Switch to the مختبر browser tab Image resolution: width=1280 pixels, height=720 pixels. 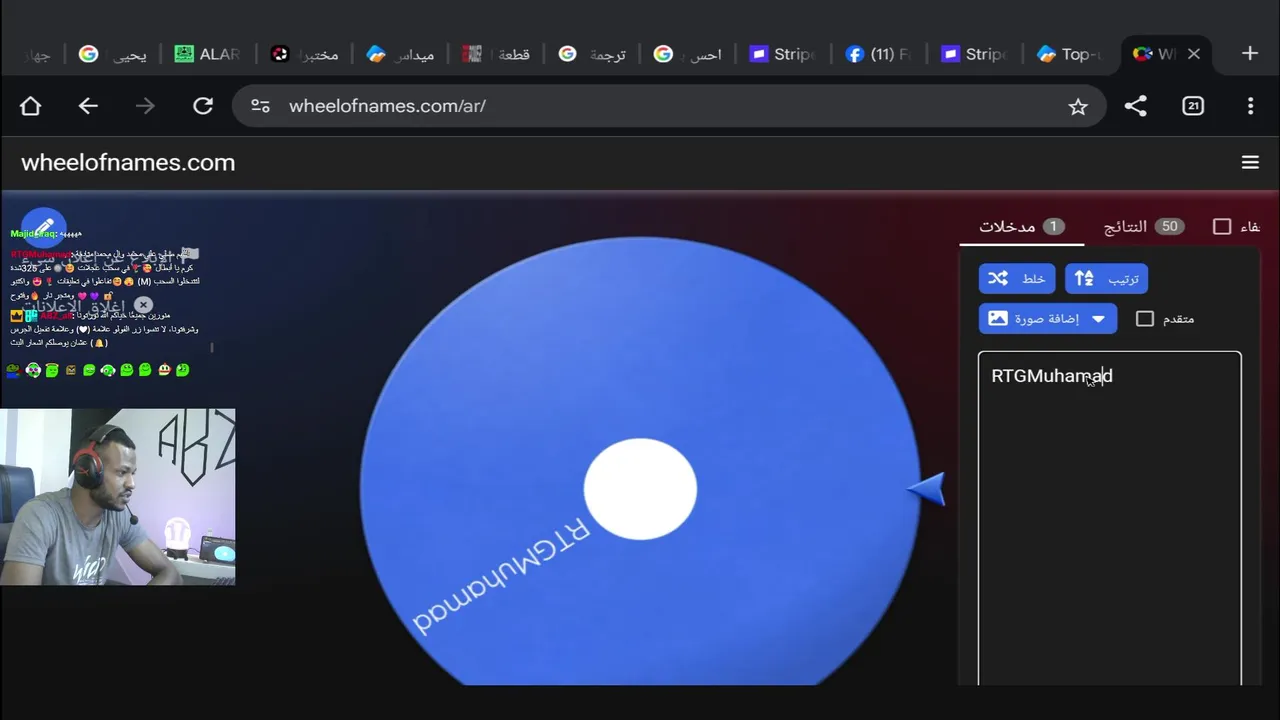[304, 54]
